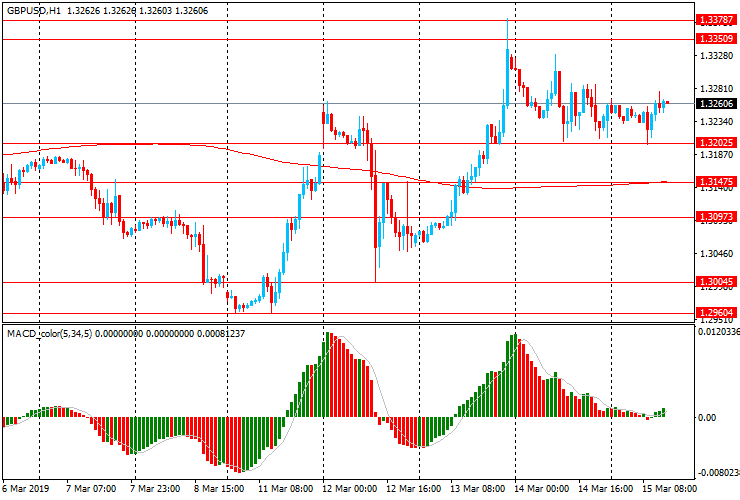Image resolution: width=740 pixels, height=500 pixels.
Task: Select the 14 Mar 16:00 time label
Action: pyautogui.click(x=606, y=490)
